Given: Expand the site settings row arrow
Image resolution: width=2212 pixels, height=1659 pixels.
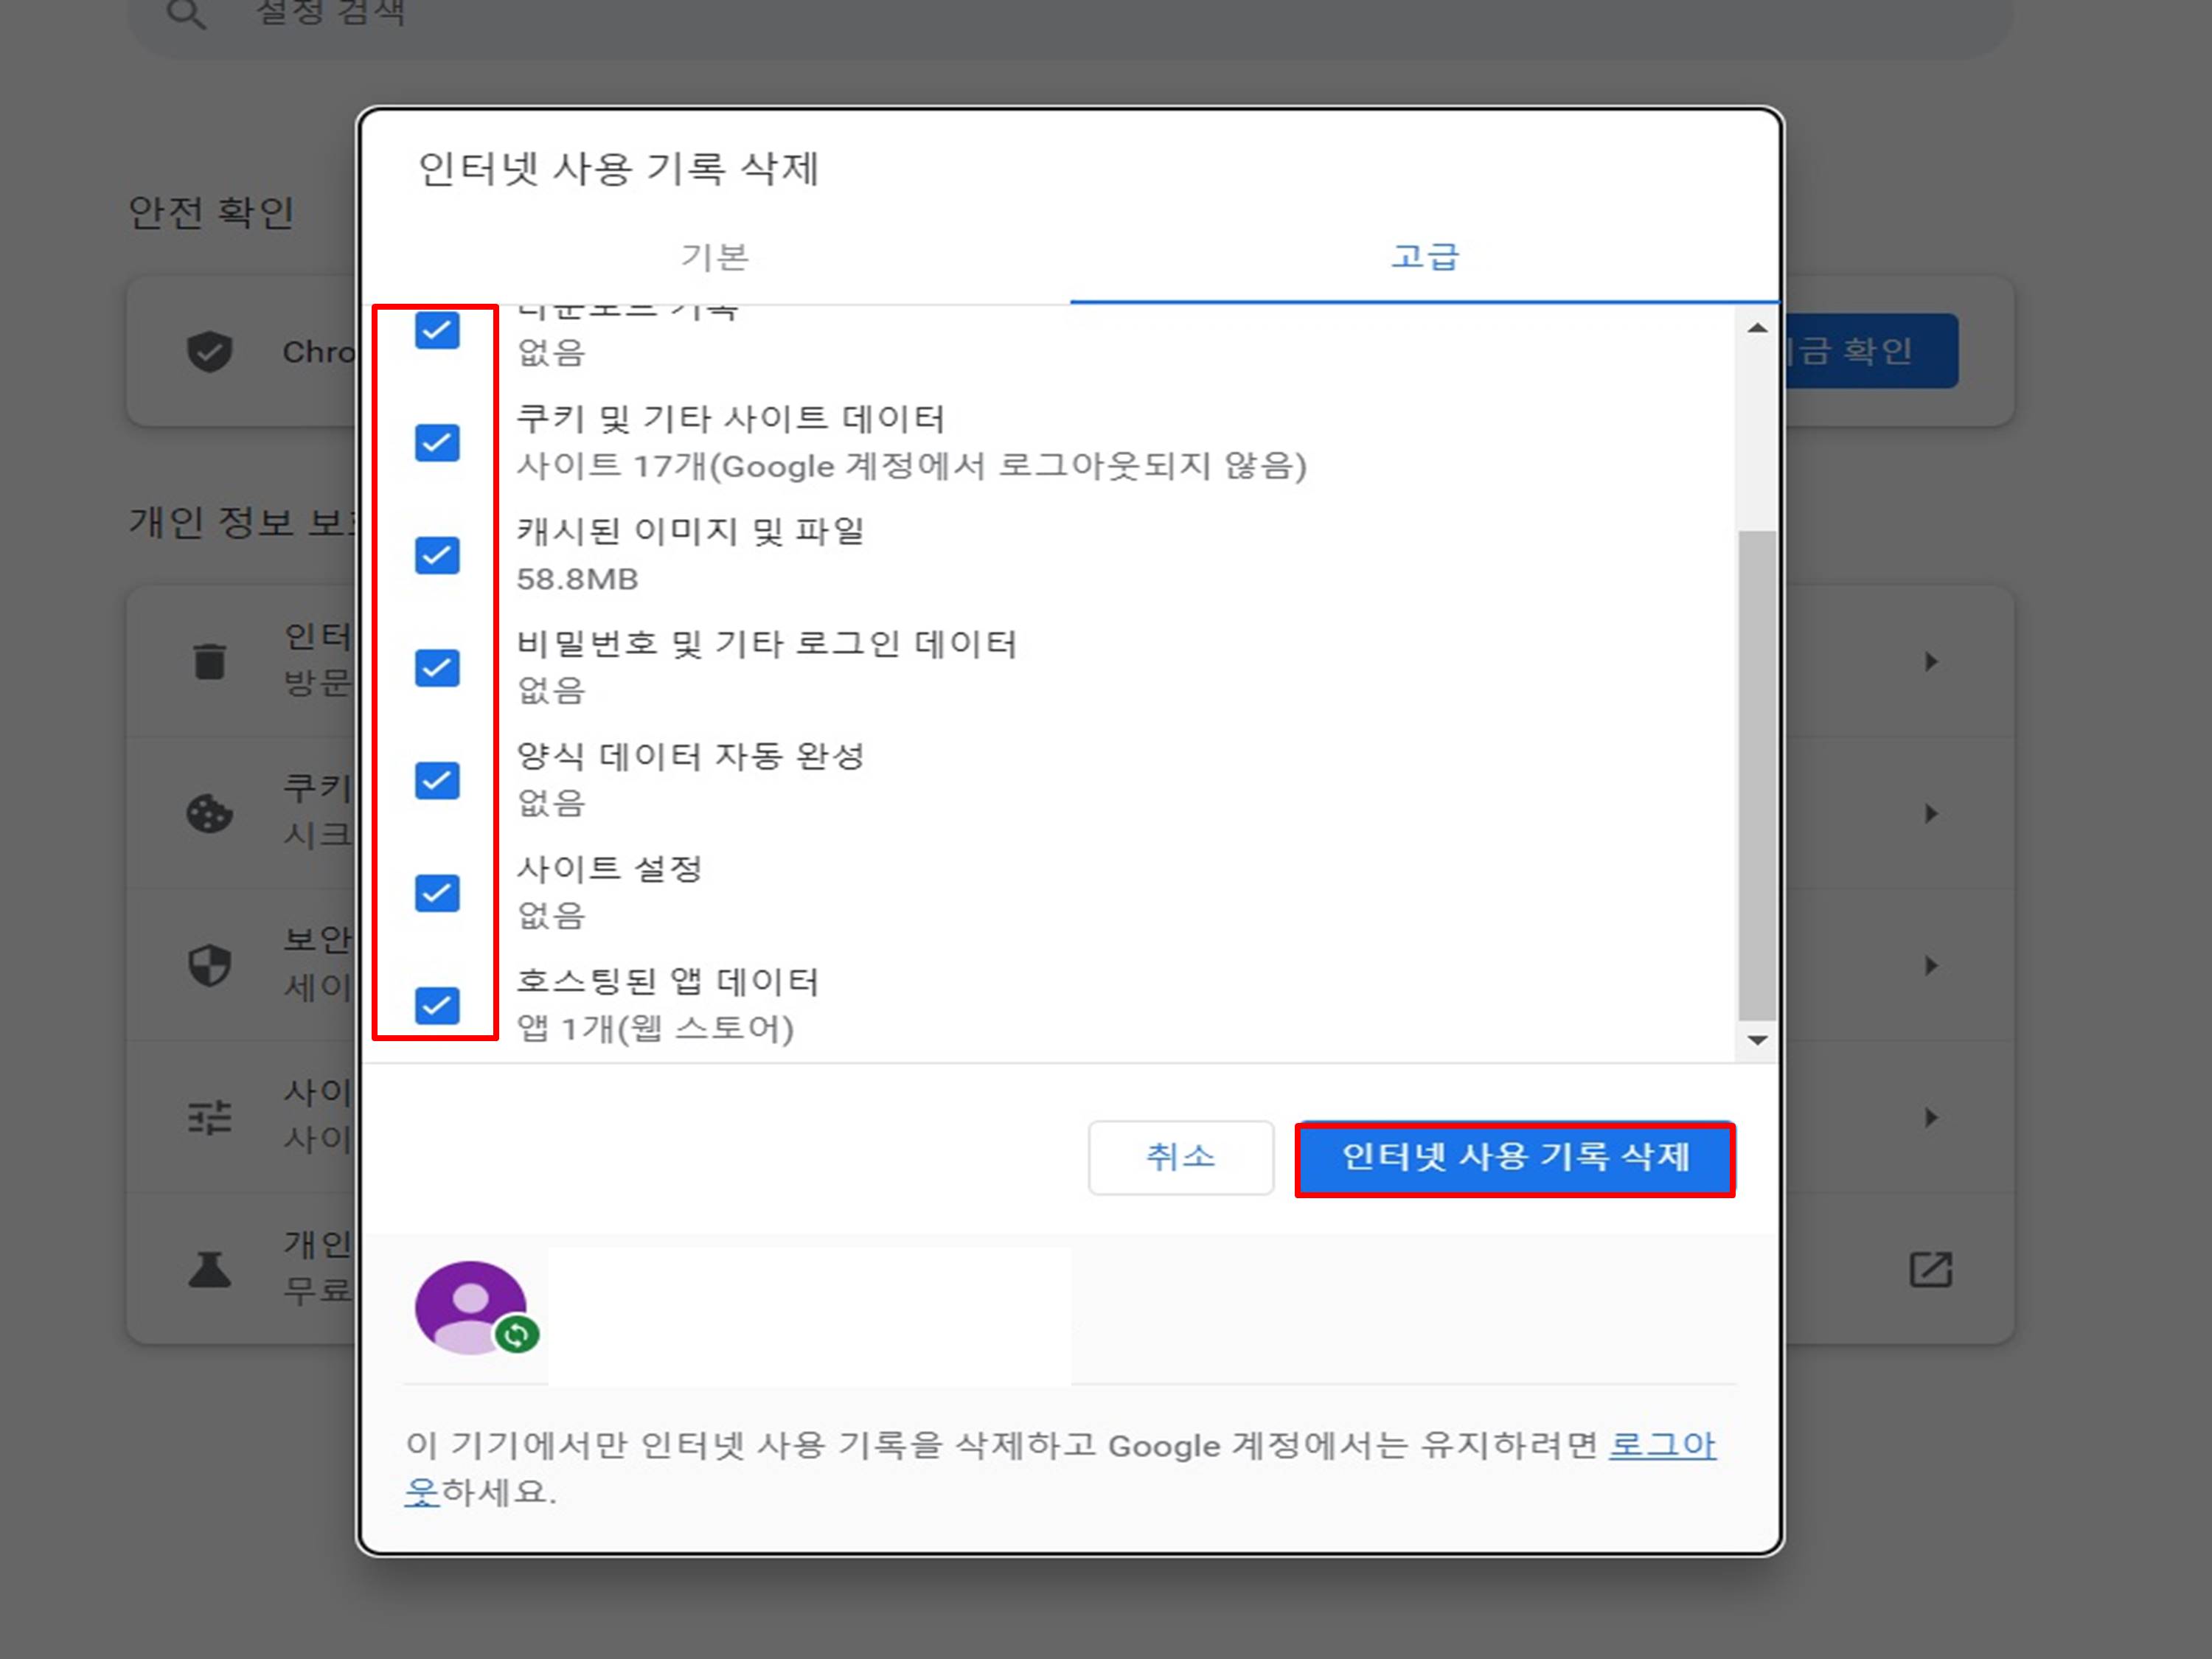Looking at the screenshot, I should pos(1931,1117).
